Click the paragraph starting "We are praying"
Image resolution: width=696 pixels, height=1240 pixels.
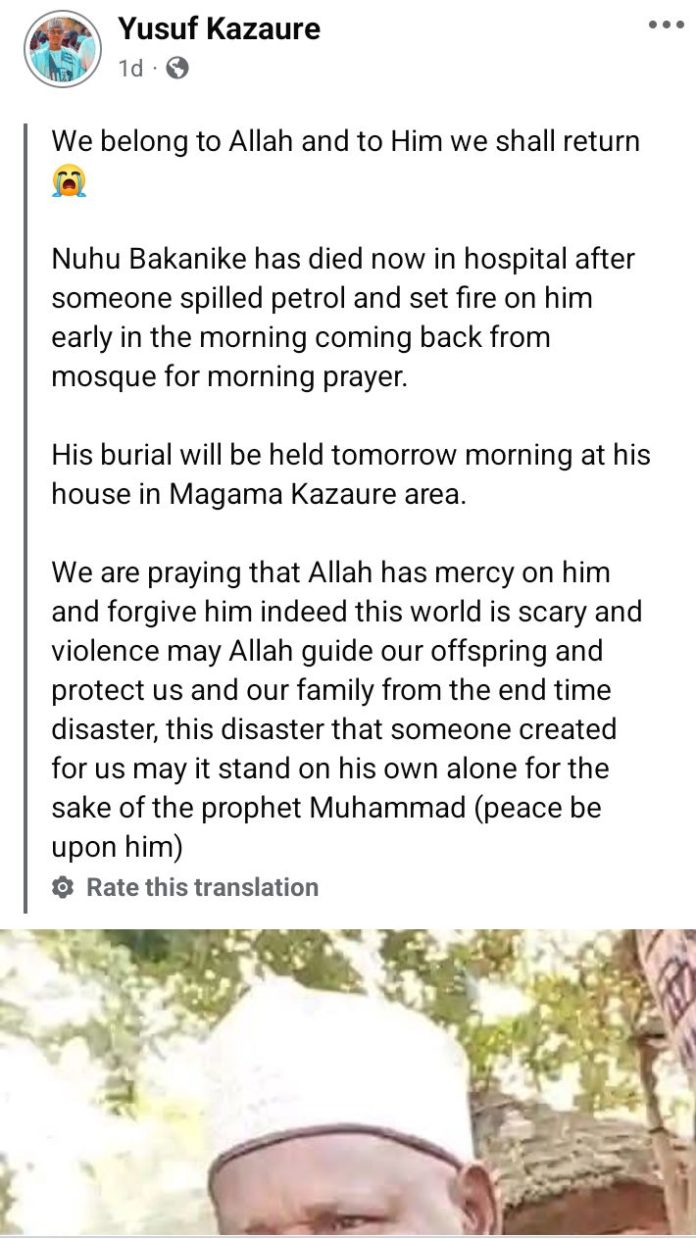(345, 710)
